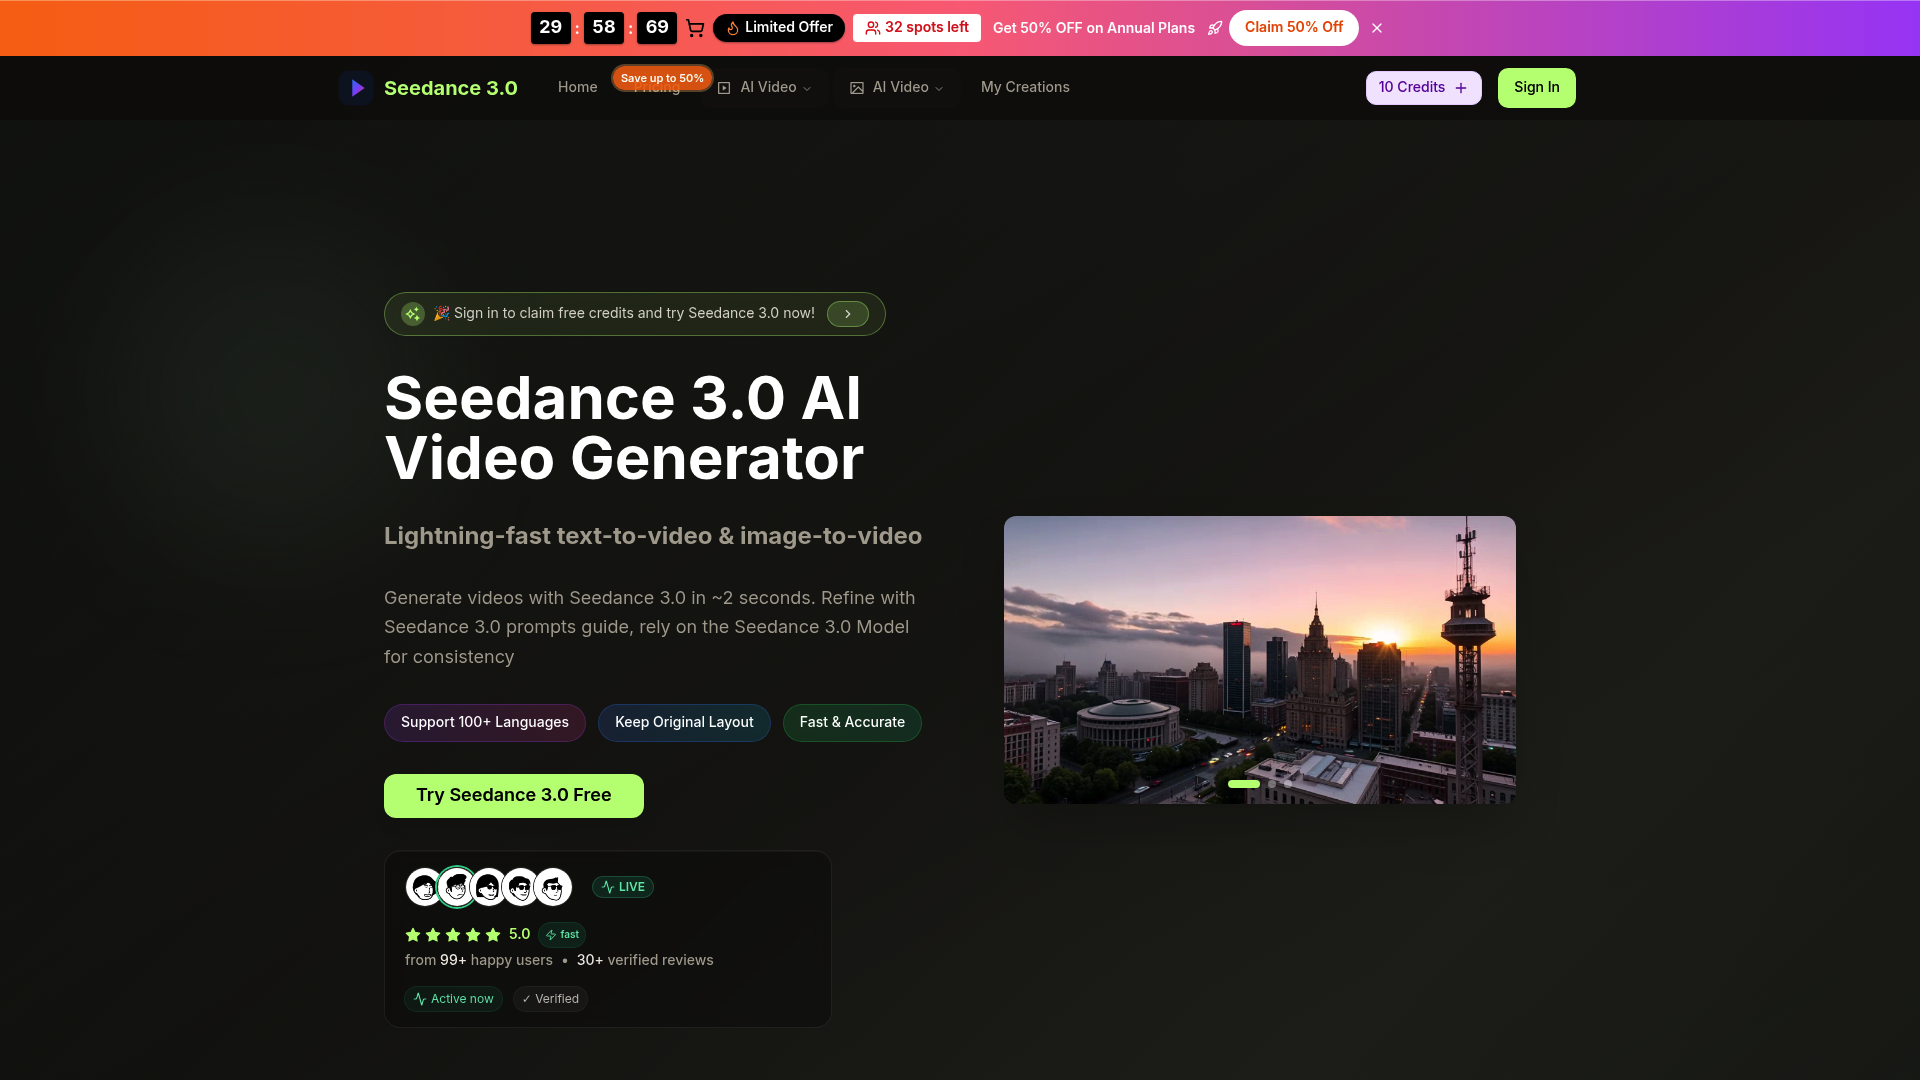Click the green progress bar under the video
1920x1080 pixels.
tap(1243, 784)
